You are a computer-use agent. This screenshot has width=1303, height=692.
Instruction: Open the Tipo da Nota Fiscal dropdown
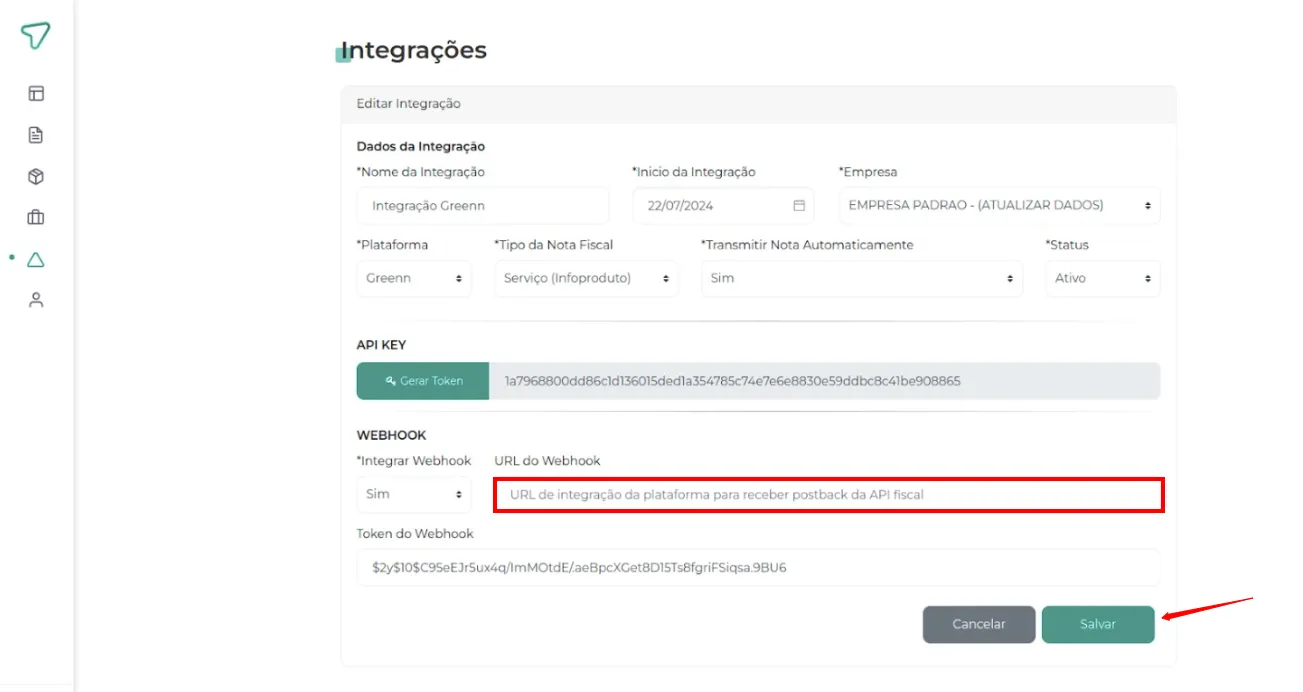tap(586, 279)
